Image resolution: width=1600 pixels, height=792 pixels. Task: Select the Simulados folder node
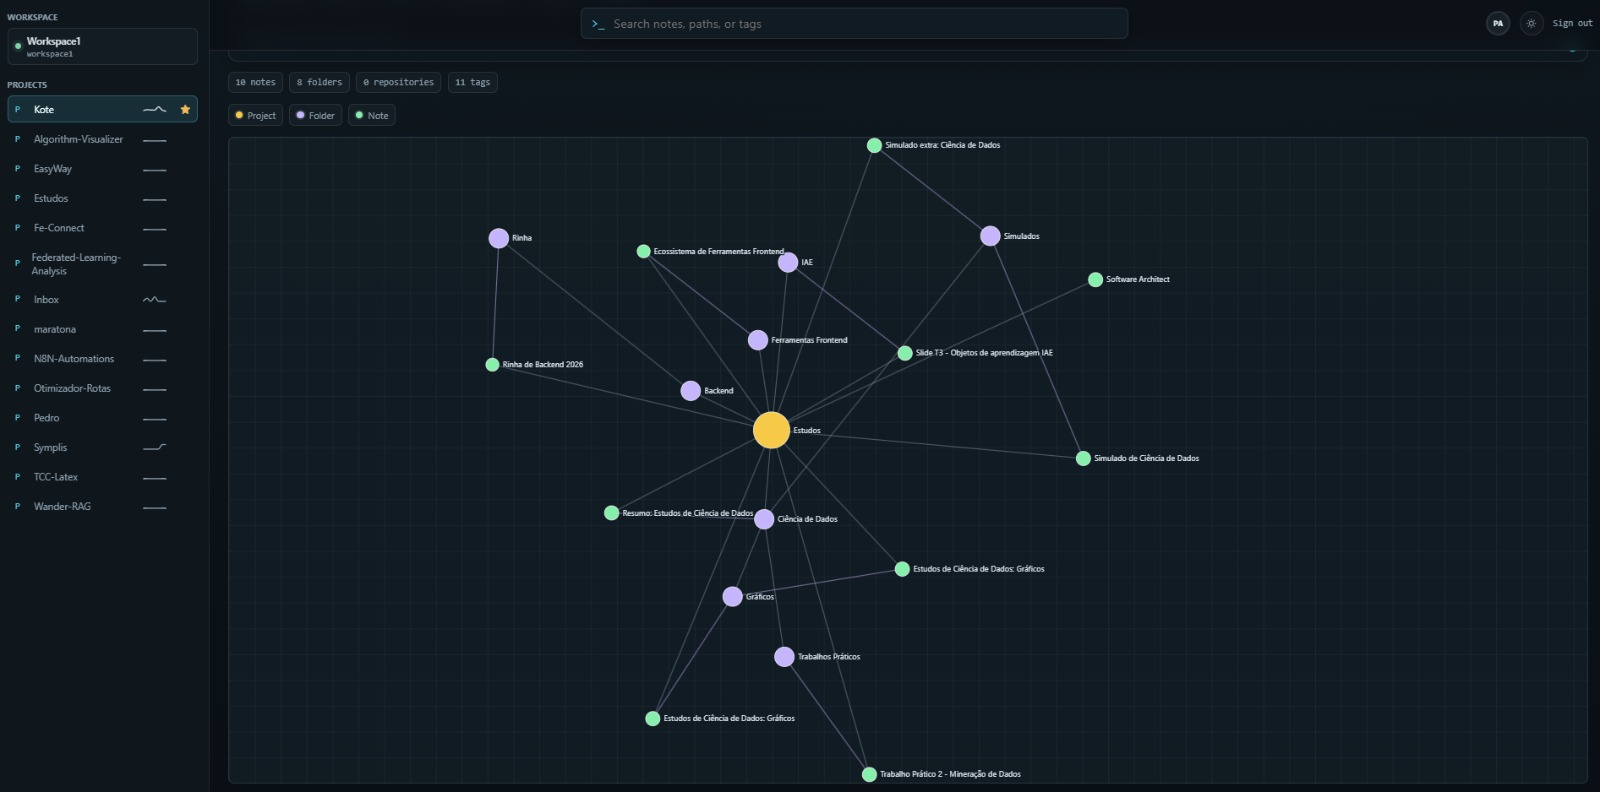click(990, 236)
